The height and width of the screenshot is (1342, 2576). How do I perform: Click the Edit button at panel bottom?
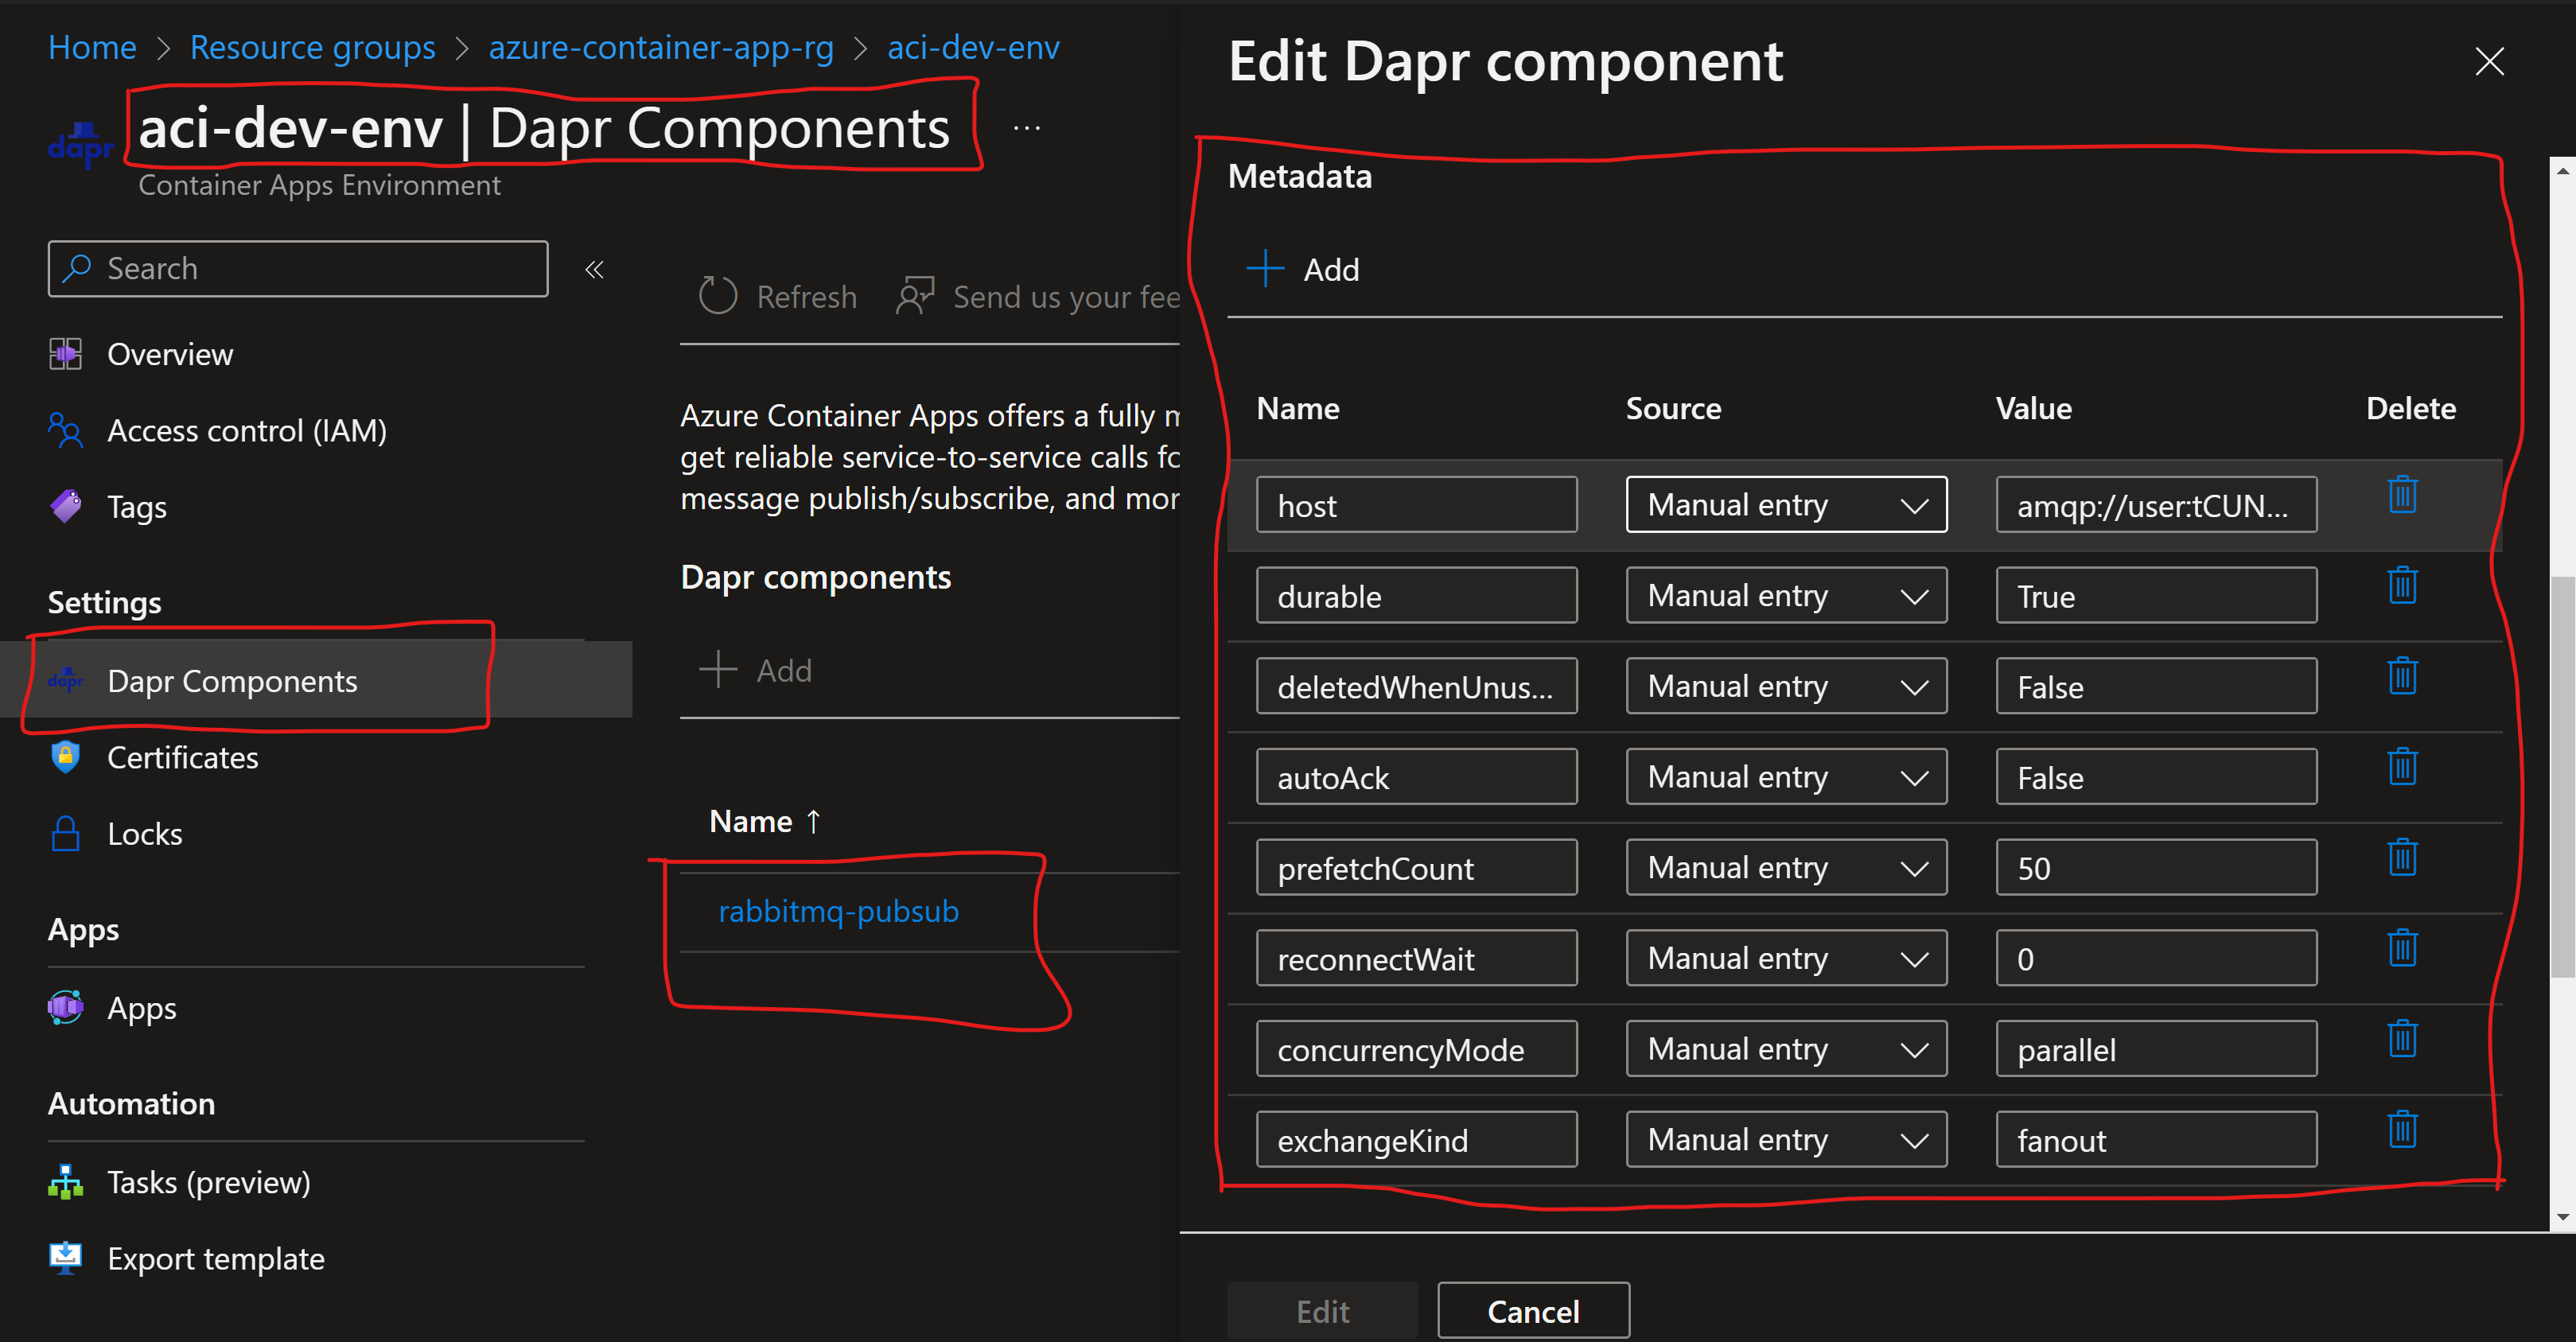click(1322, 1310)
